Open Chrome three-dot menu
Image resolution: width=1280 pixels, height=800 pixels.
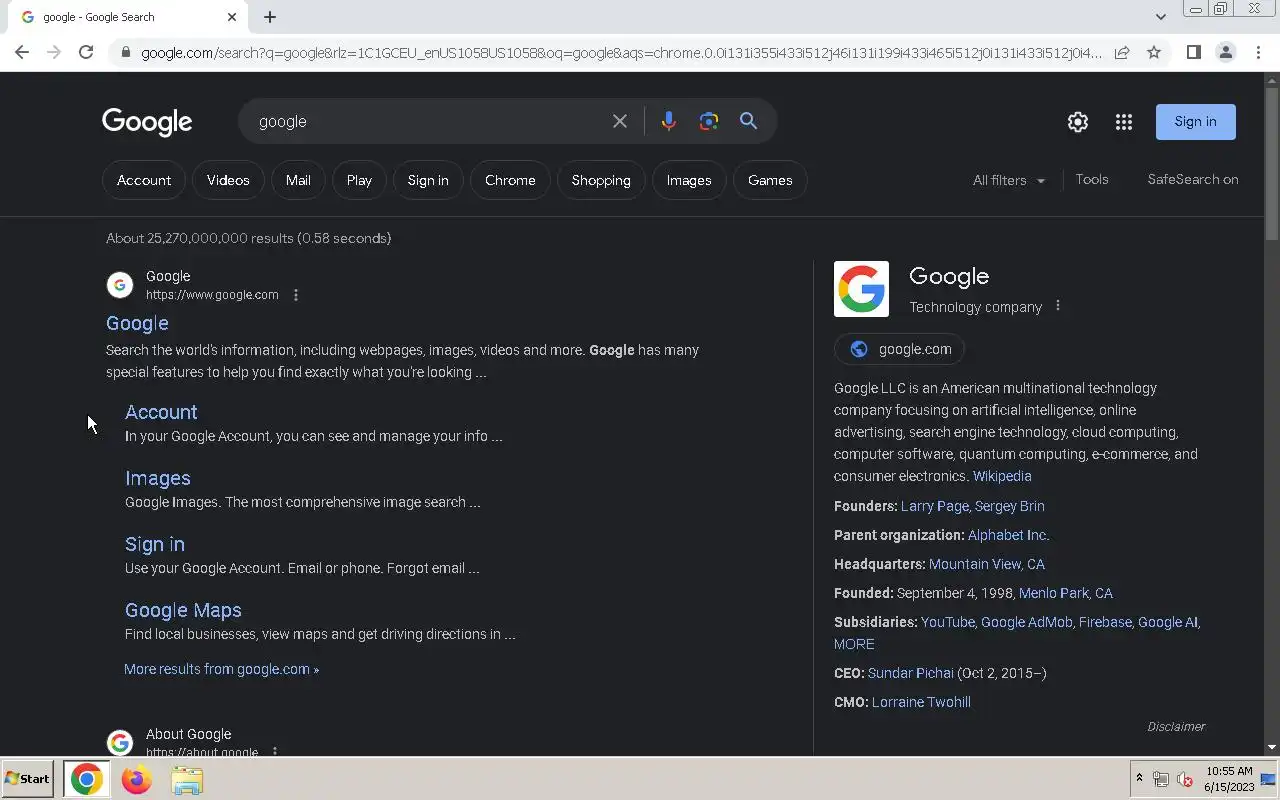click(x=1257, y=52)
